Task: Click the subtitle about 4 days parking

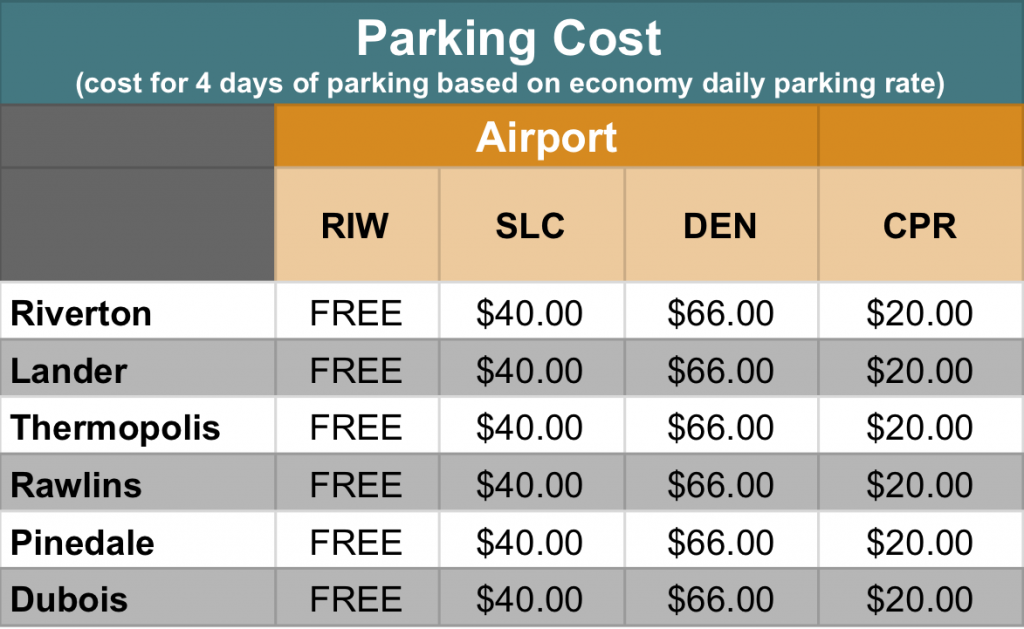Action: click(510, 84)
